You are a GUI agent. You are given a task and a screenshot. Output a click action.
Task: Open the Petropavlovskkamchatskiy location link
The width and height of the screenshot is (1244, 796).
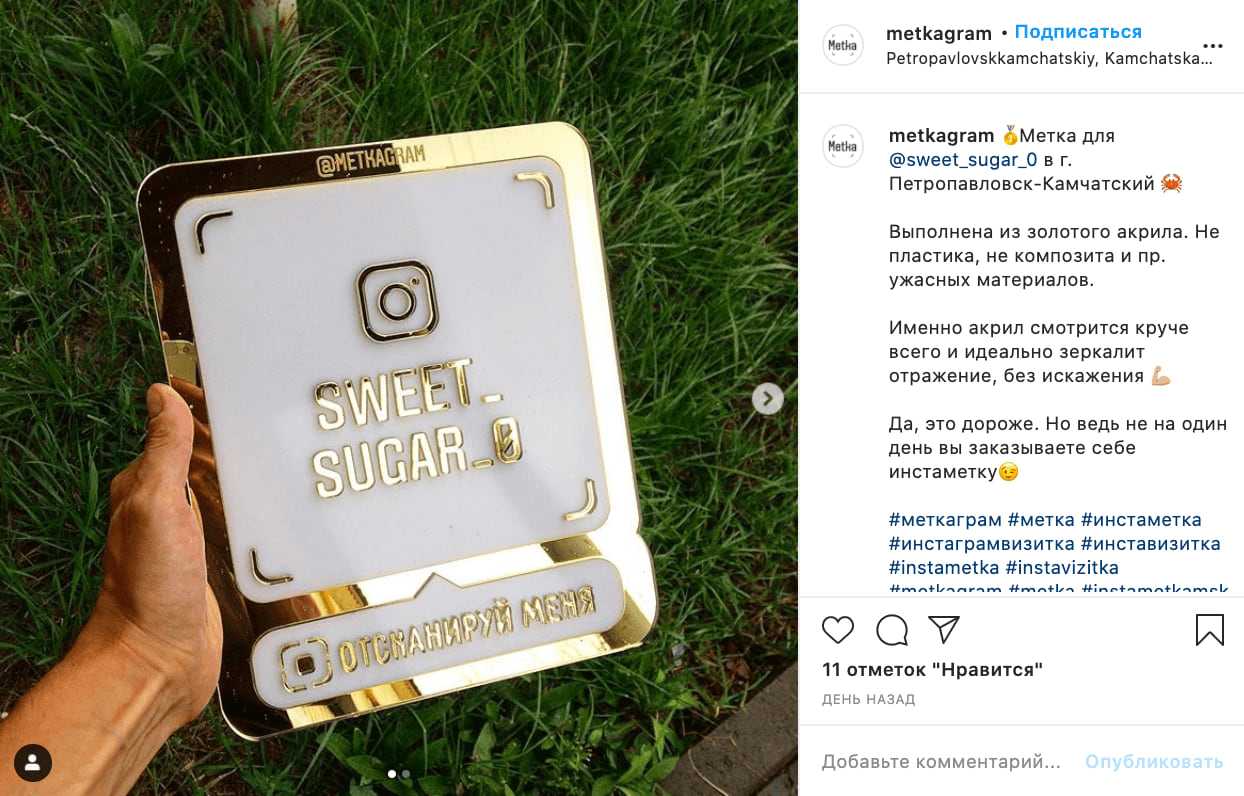click(1048, 58)
